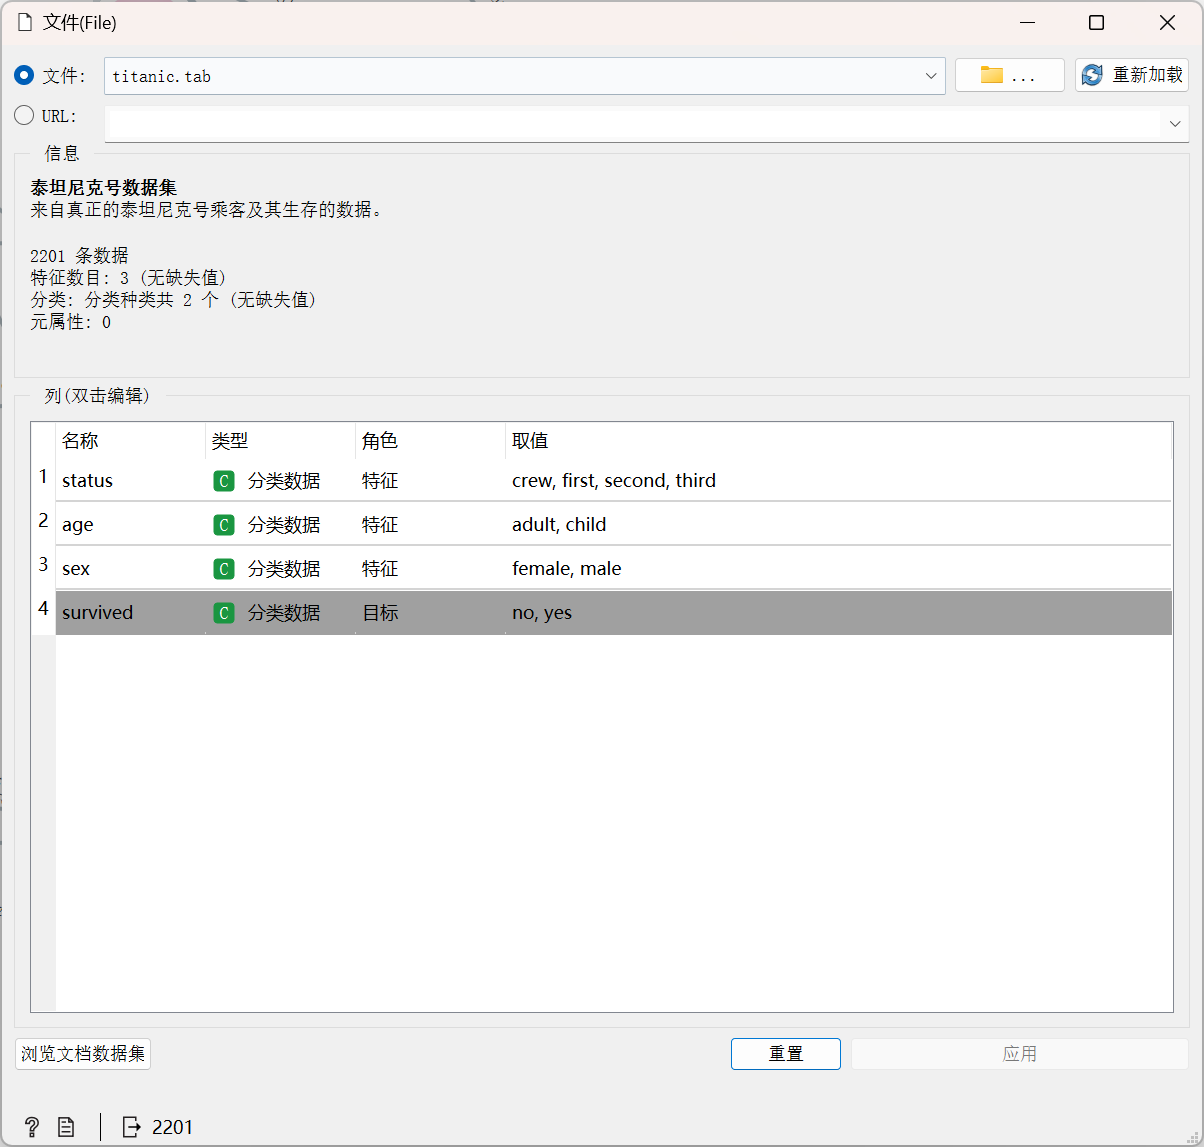Click row number 3 header
This screenshot has height=1147, width=1204.
tap(43, 565)
